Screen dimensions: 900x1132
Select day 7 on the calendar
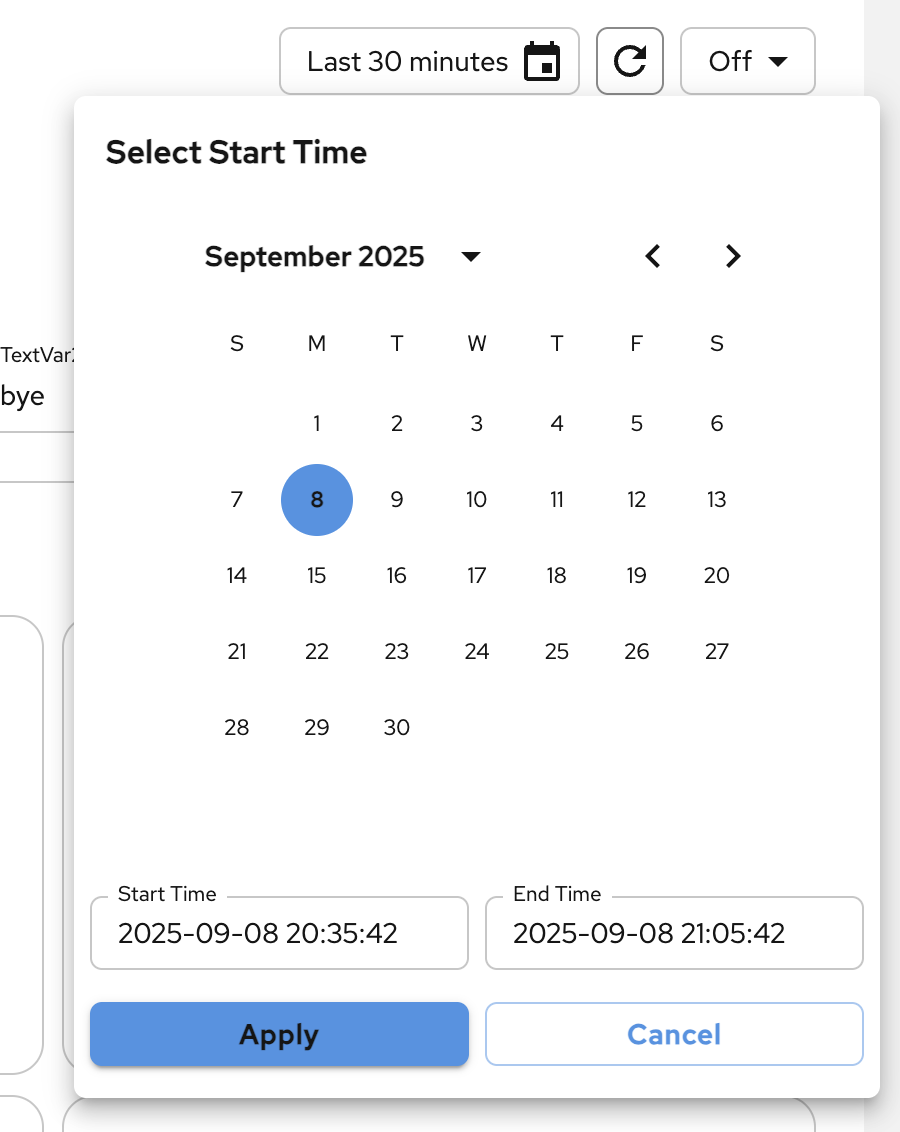(x=237, y=500)
